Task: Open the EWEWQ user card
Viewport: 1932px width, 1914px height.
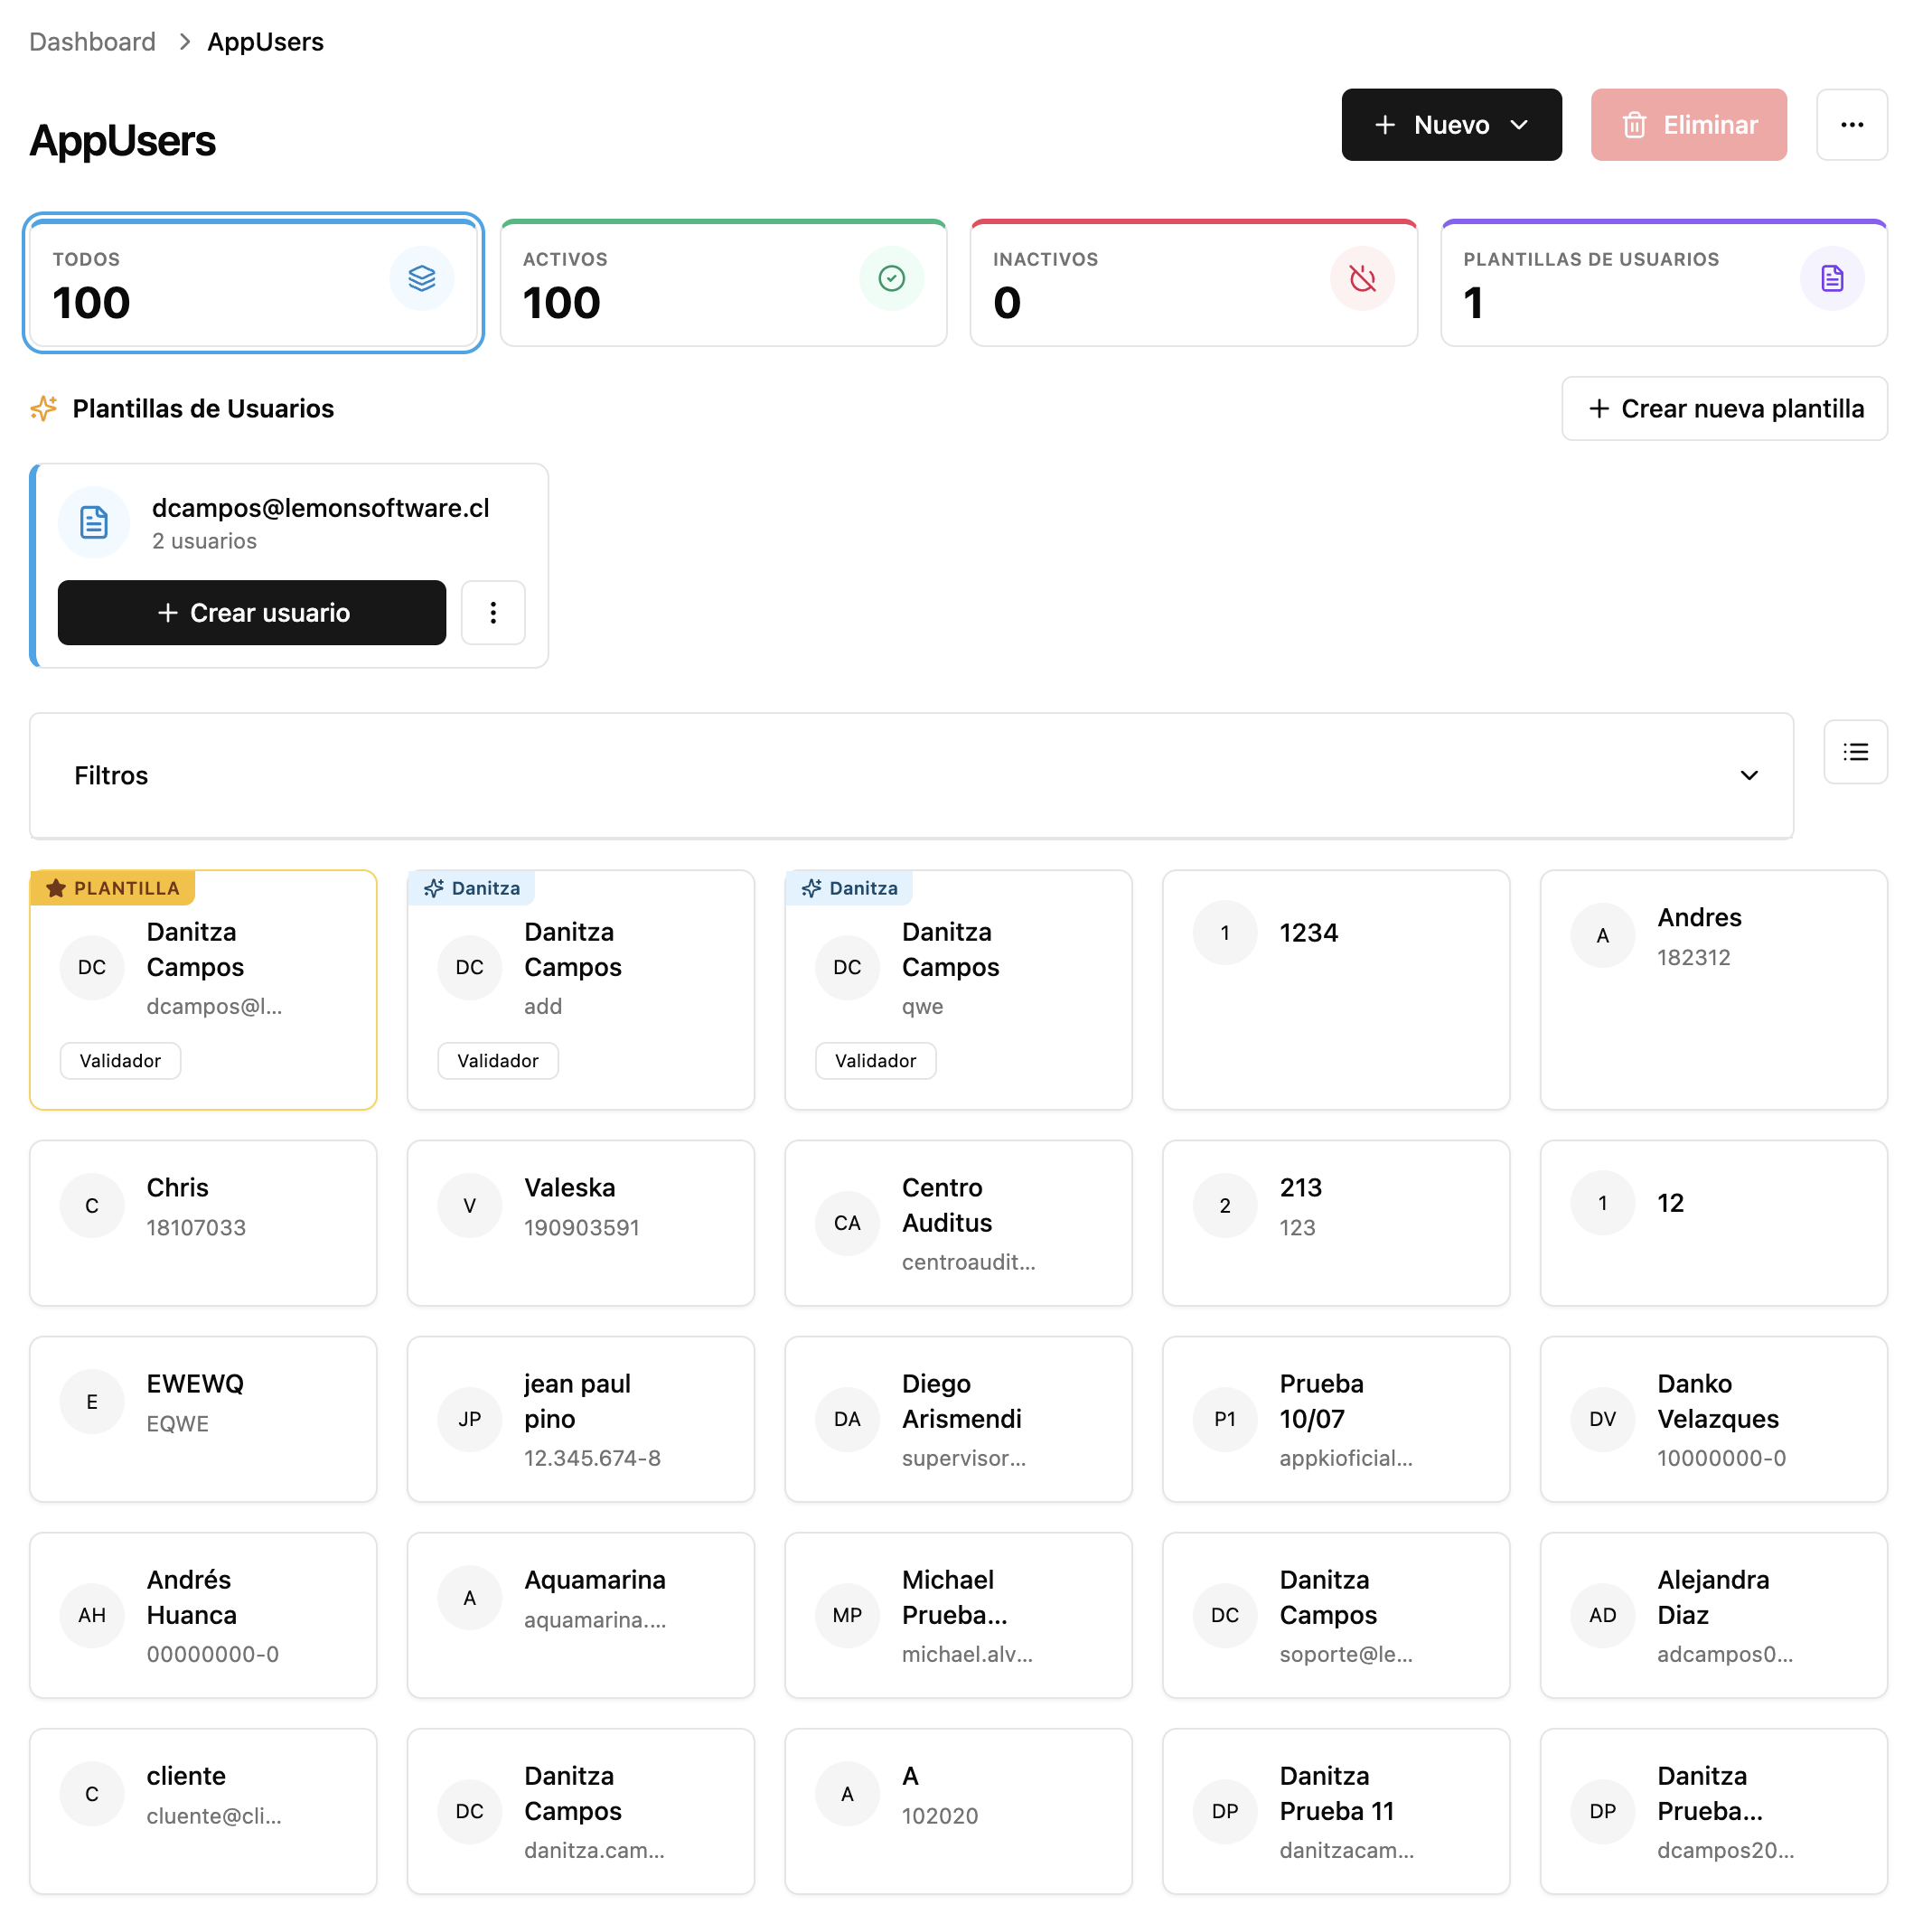Action: 203,1418
